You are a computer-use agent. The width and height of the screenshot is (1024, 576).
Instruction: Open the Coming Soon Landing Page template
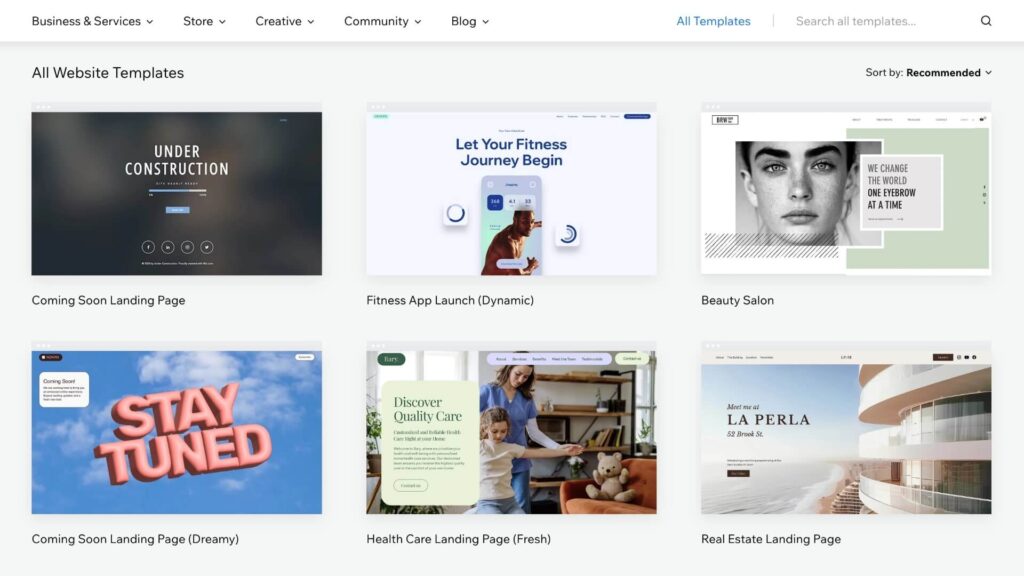pos(176,190)
